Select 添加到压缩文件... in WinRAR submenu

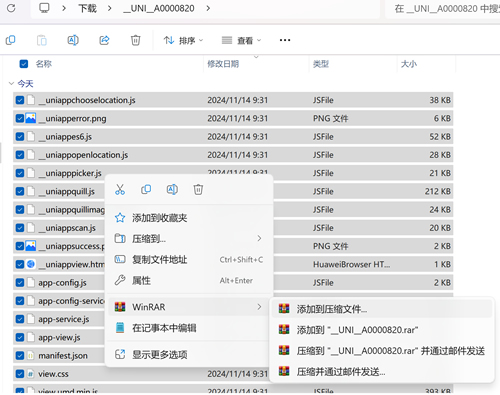[x=382, y=309]
